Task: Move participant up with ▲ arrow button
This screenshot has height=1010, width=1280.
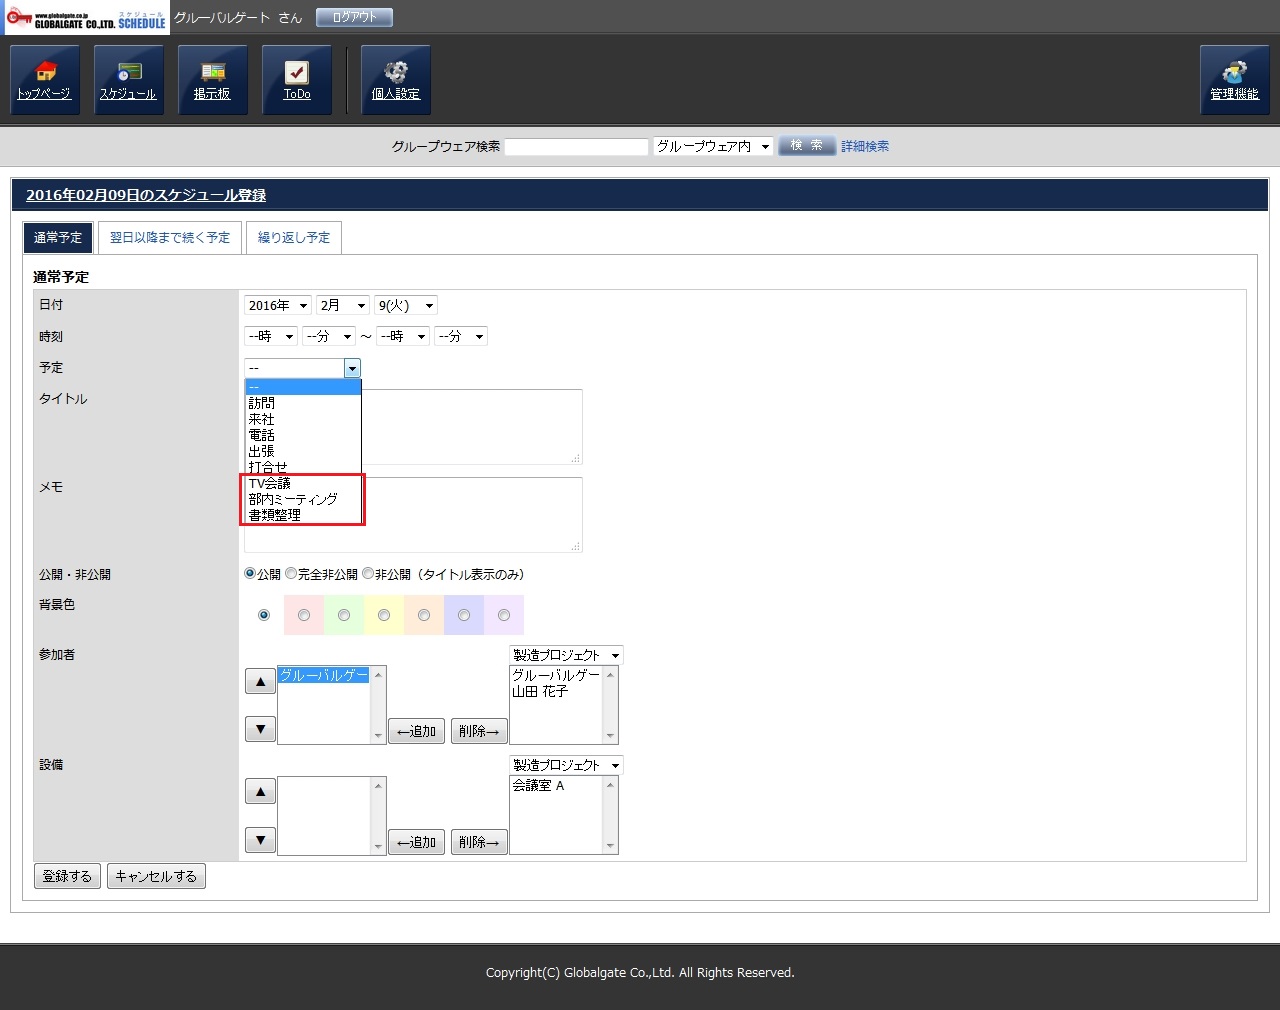Action: tap(260, 682)
